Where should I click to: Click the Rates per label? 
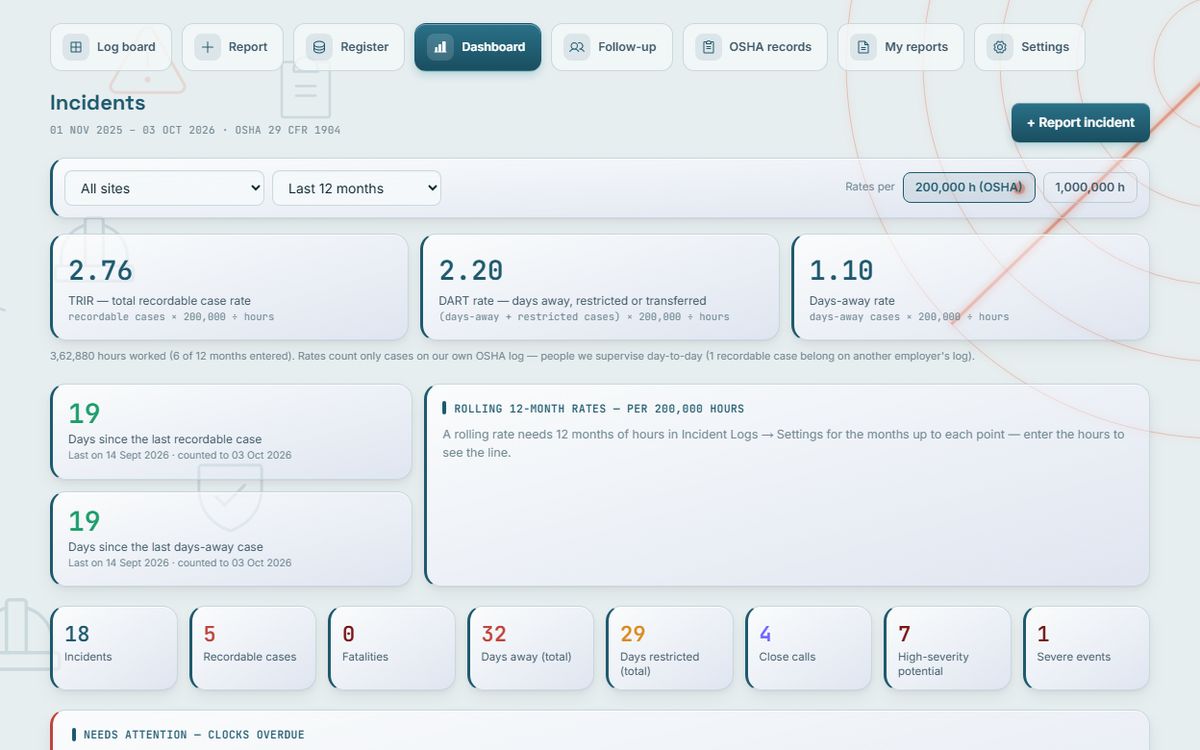click(870, 187)
